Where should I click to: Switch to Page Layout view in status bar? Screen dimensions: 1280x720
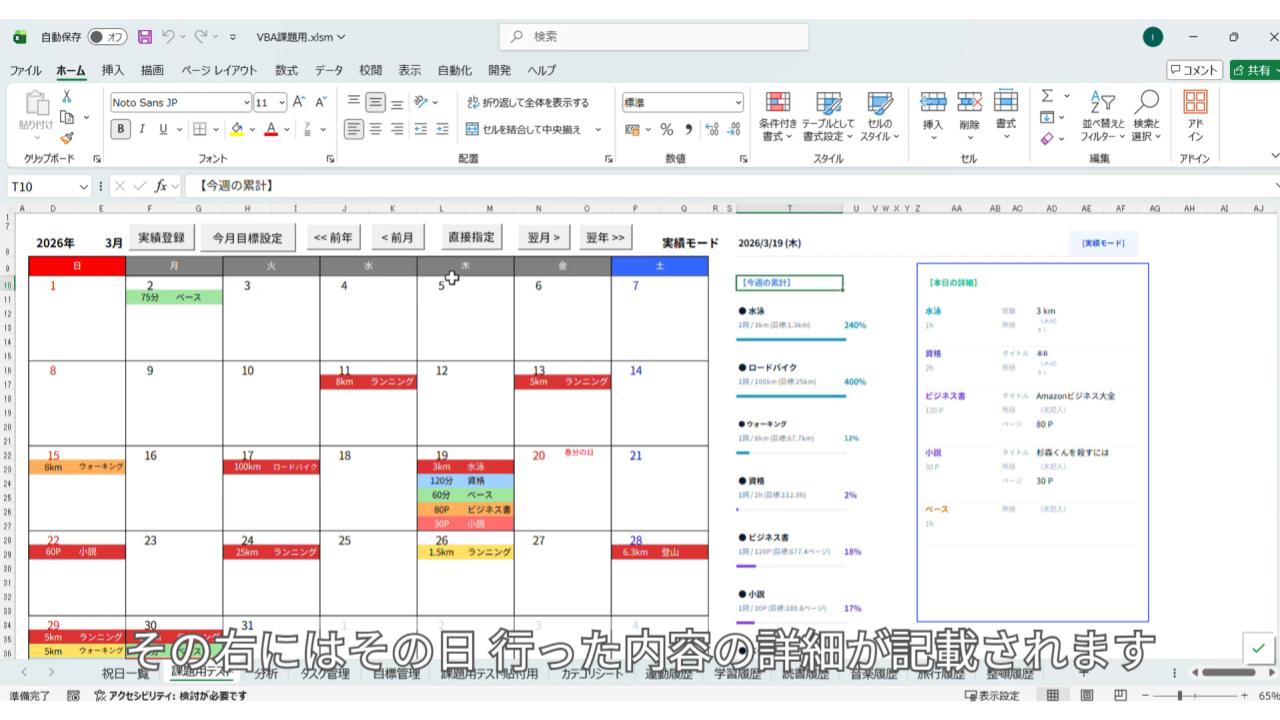[1086, 696]
